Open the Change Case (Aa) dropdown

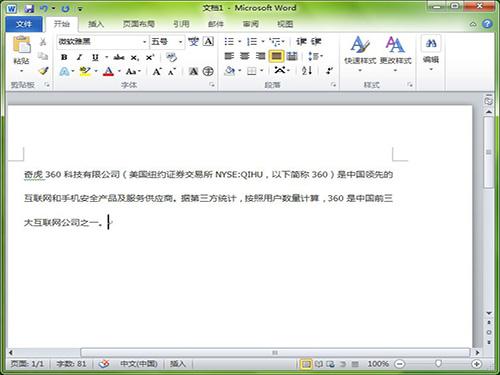click(x=133, y=71)
